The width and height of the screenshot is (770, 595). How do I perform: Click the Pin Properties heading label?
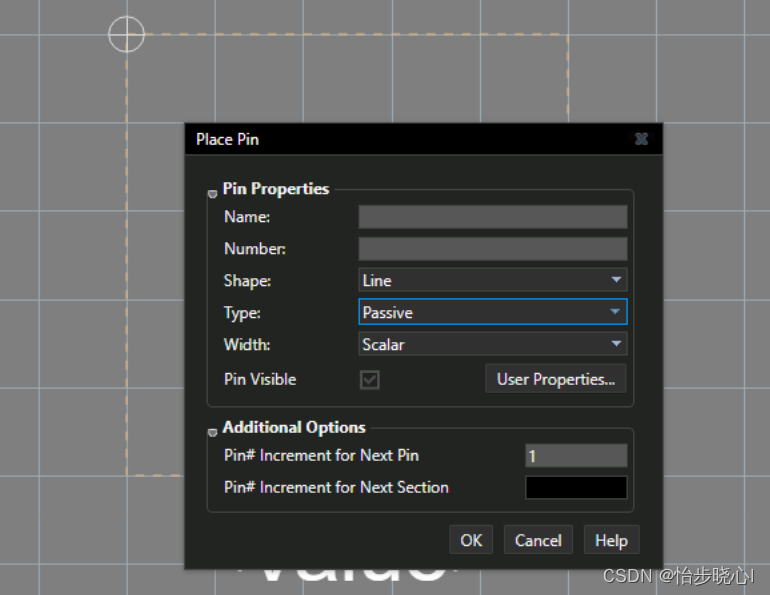[276, 189]
